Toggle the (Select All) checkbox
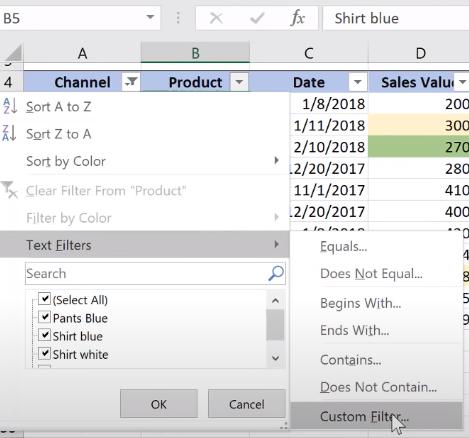 tap(44, 299)
